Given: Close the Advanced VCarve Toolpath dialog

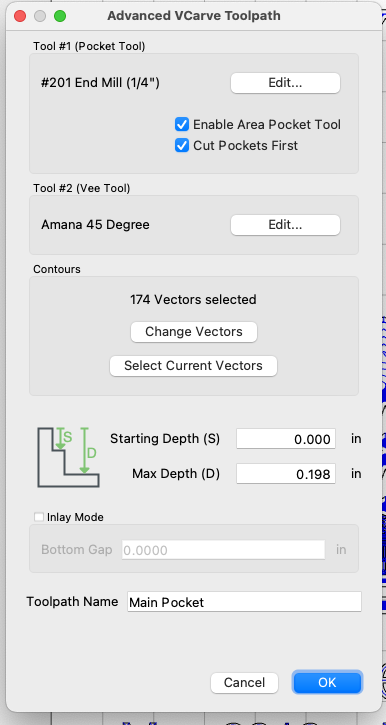Looking at the screenshot, I should 20,16.
